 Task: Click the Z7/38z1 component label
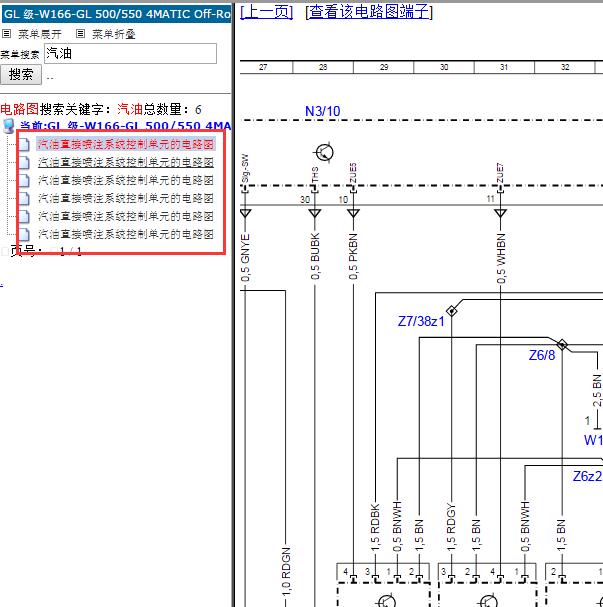coord(421,321)
